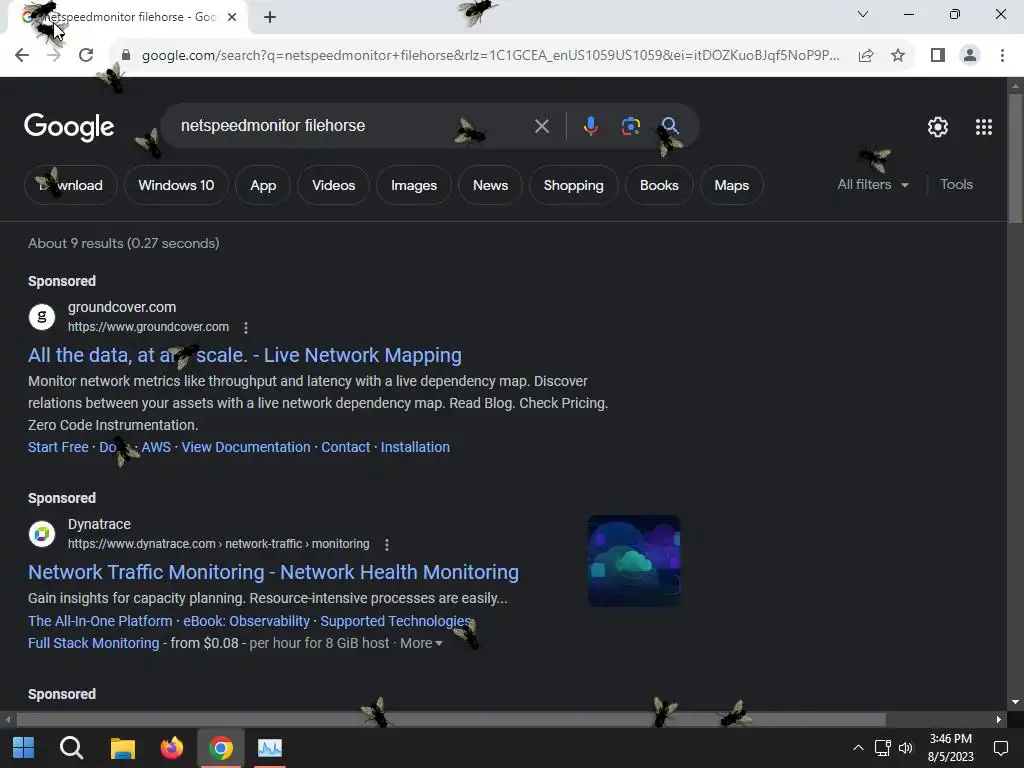Close the netspeedmonitor filehorse tab

(x=232, y=17)
